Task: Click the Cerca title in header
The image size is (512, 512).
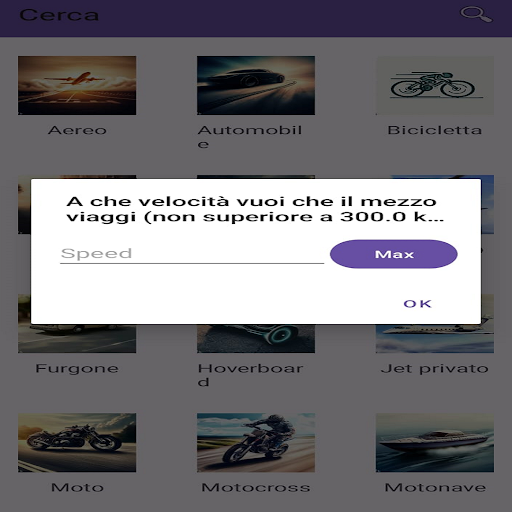Action: (59, 15)
